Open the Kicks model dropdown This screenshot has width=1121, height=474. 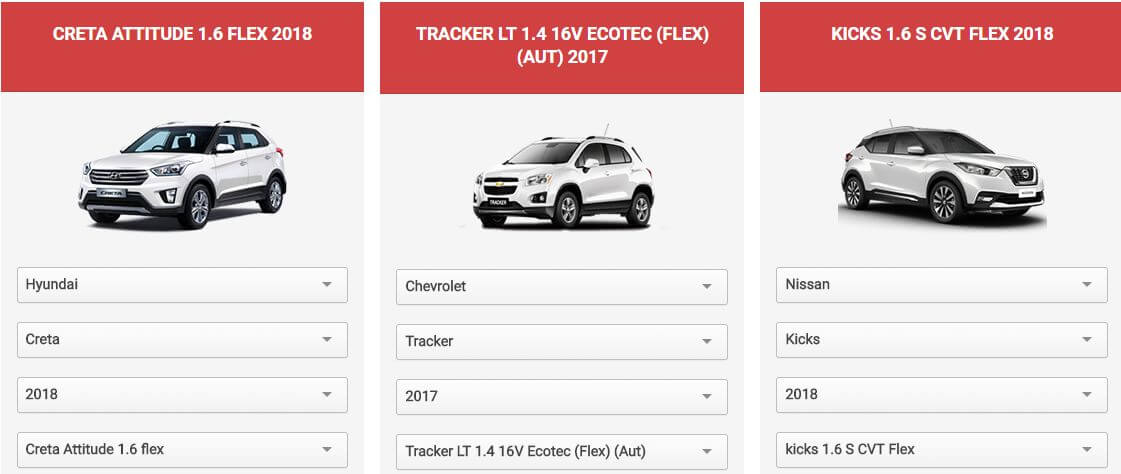[x=942, y=340]
